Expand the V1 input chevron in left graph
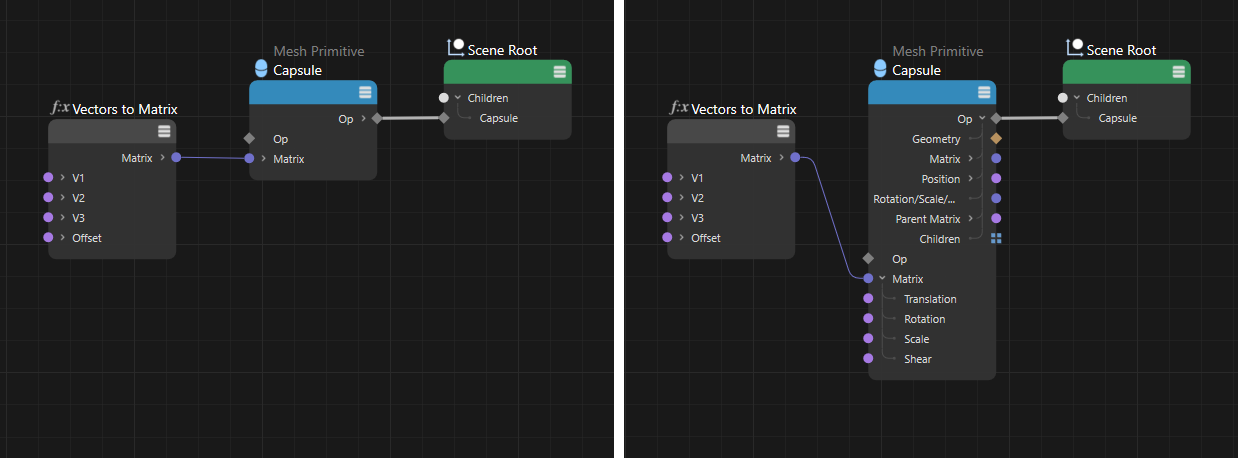1238x458 pixels. tap(63, 177)
